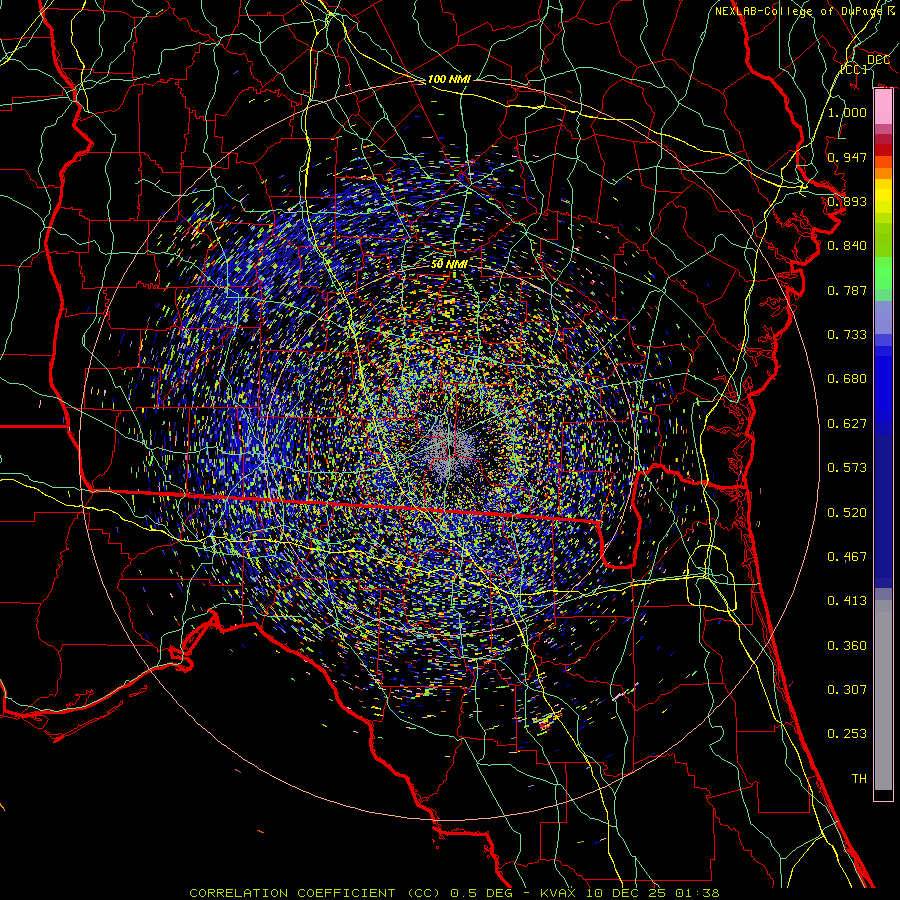Click the 100 NMI range ring label
This screenshot has height=900, width=900.
point(449,79)
